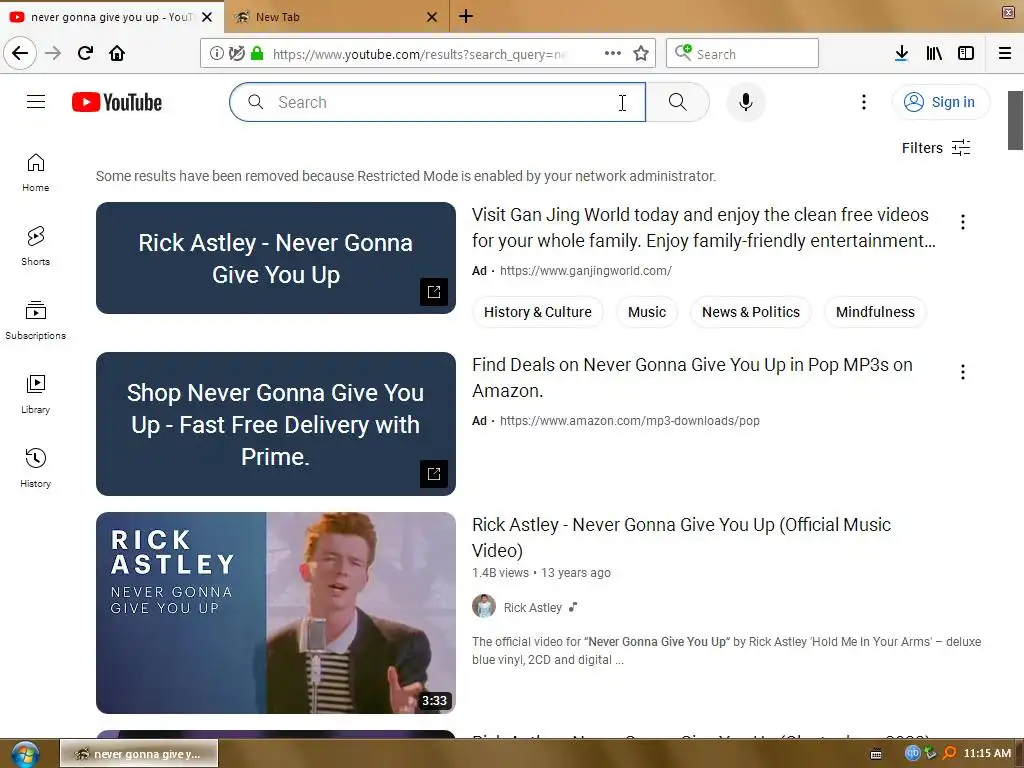This screenshot has width=1024, height=768.
Task: Select the News & Politics chip
Action: pos(750,312)
